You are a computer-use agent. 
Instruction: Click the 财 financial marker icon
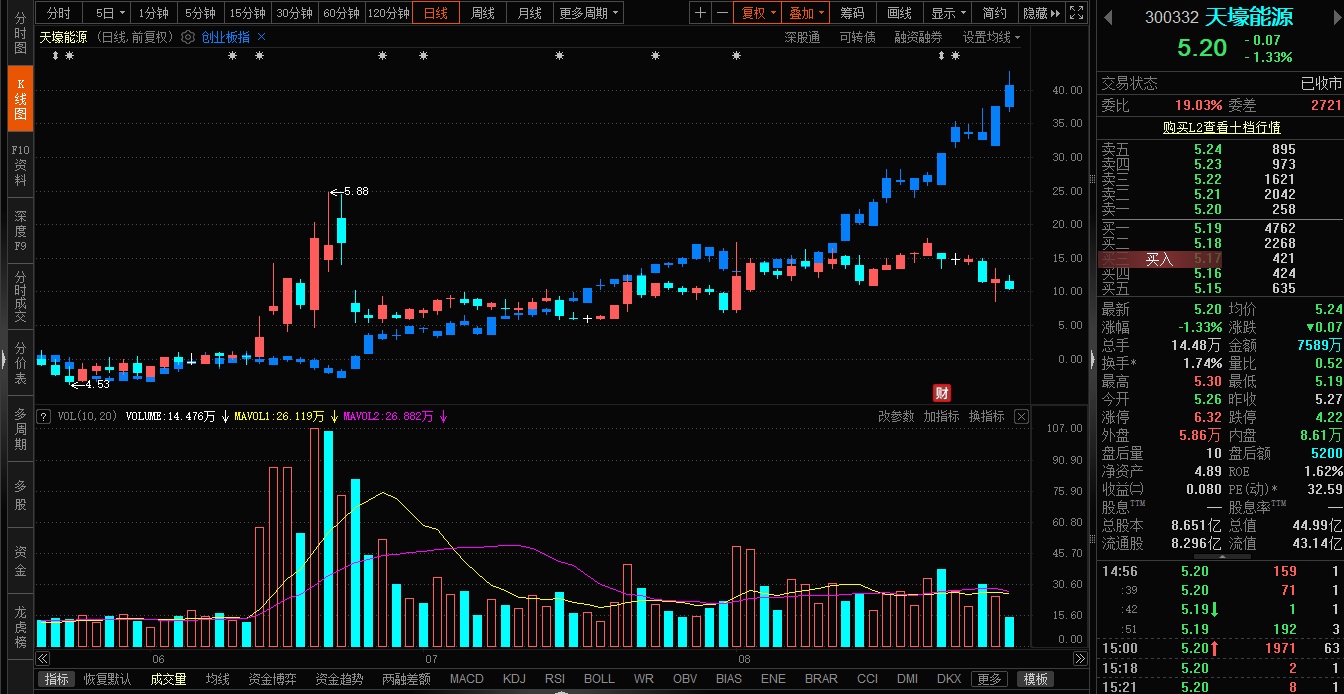click(941, 392)
